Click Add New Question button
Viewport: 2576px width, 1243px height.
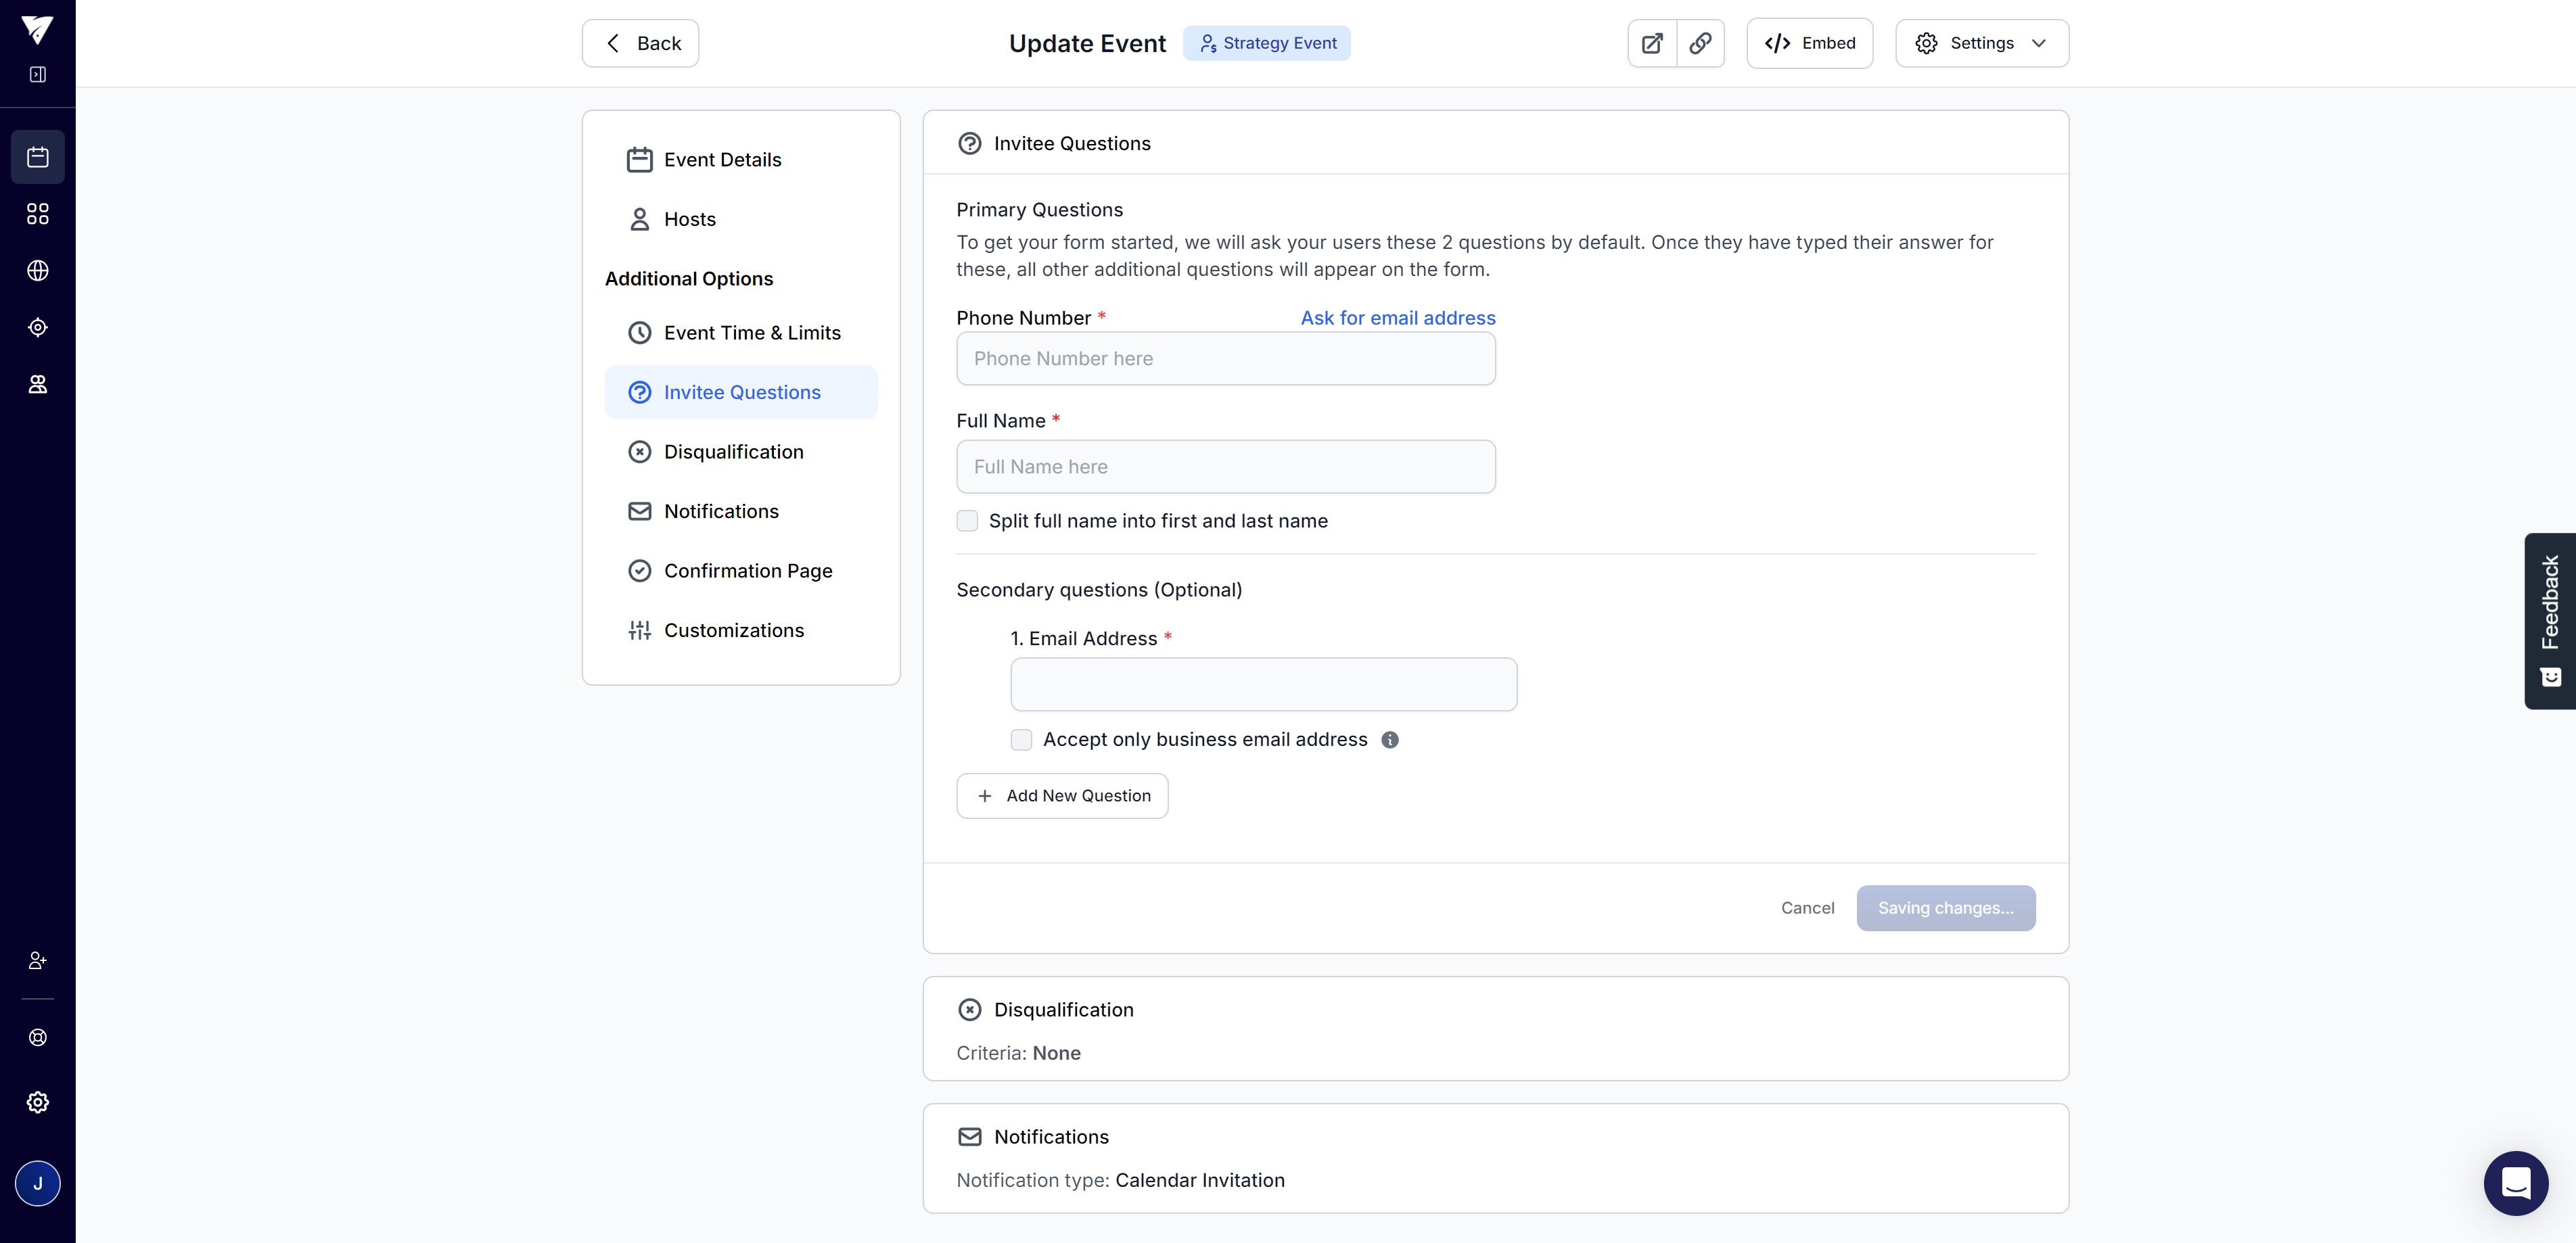click(1062, 796)
